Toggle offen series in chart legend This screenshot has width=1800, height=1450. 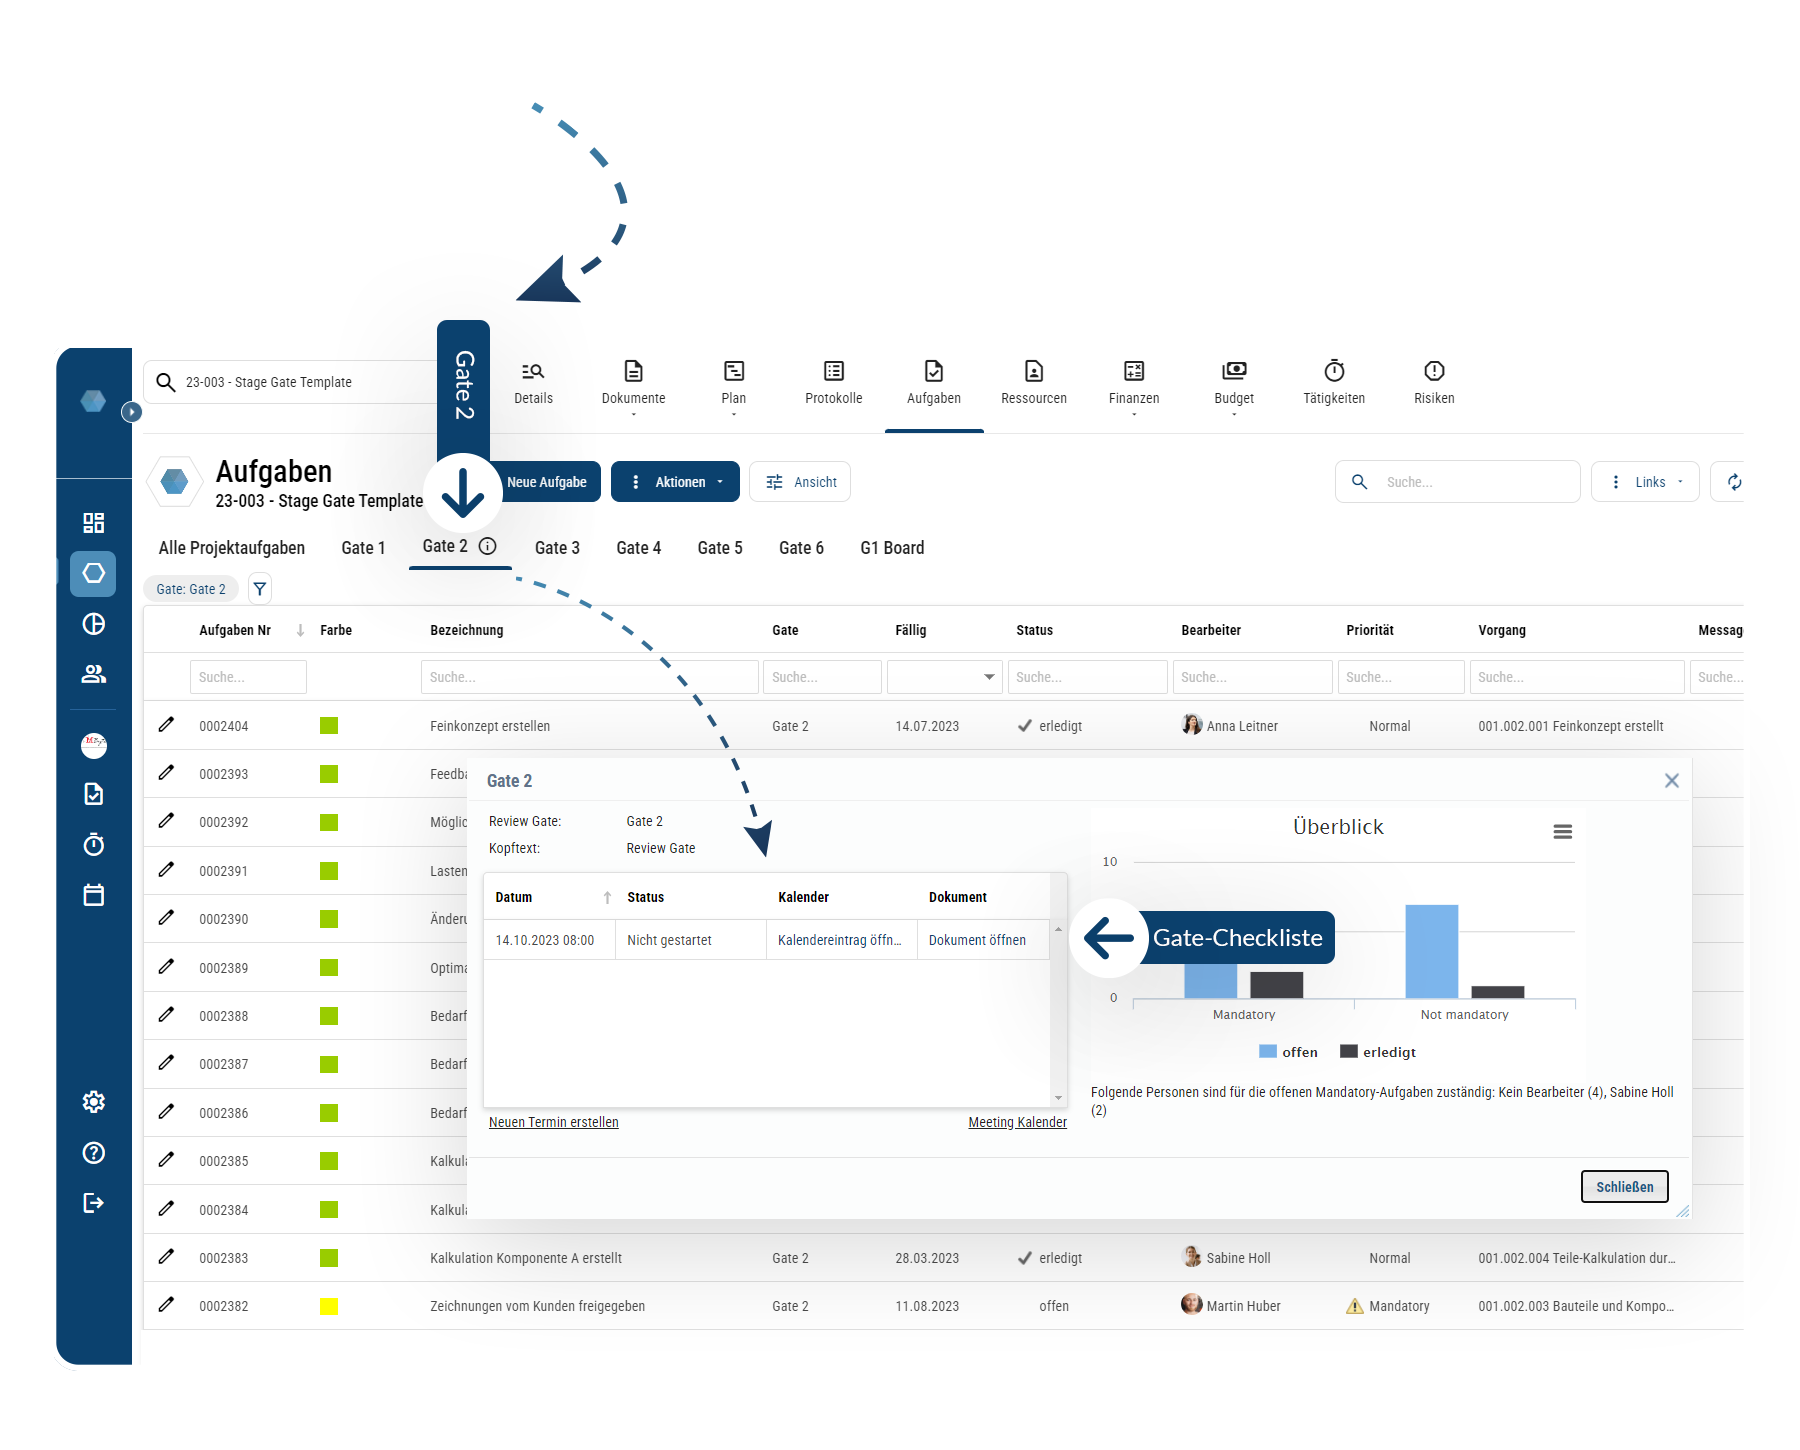pyautogui.click(x=1288, y=1052)
